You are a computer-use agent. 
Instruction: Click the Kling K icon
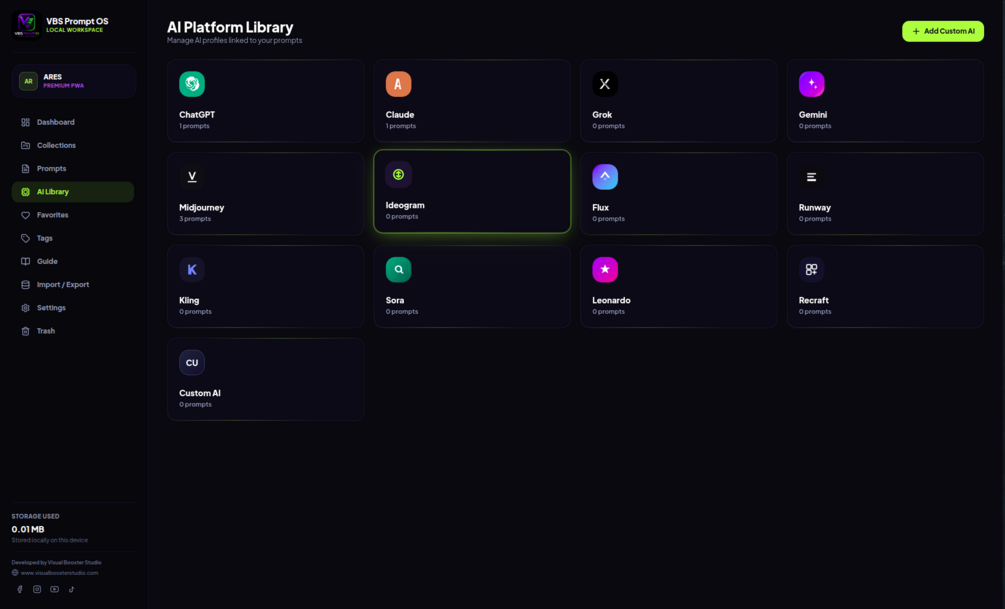click(x=192, y=270)
